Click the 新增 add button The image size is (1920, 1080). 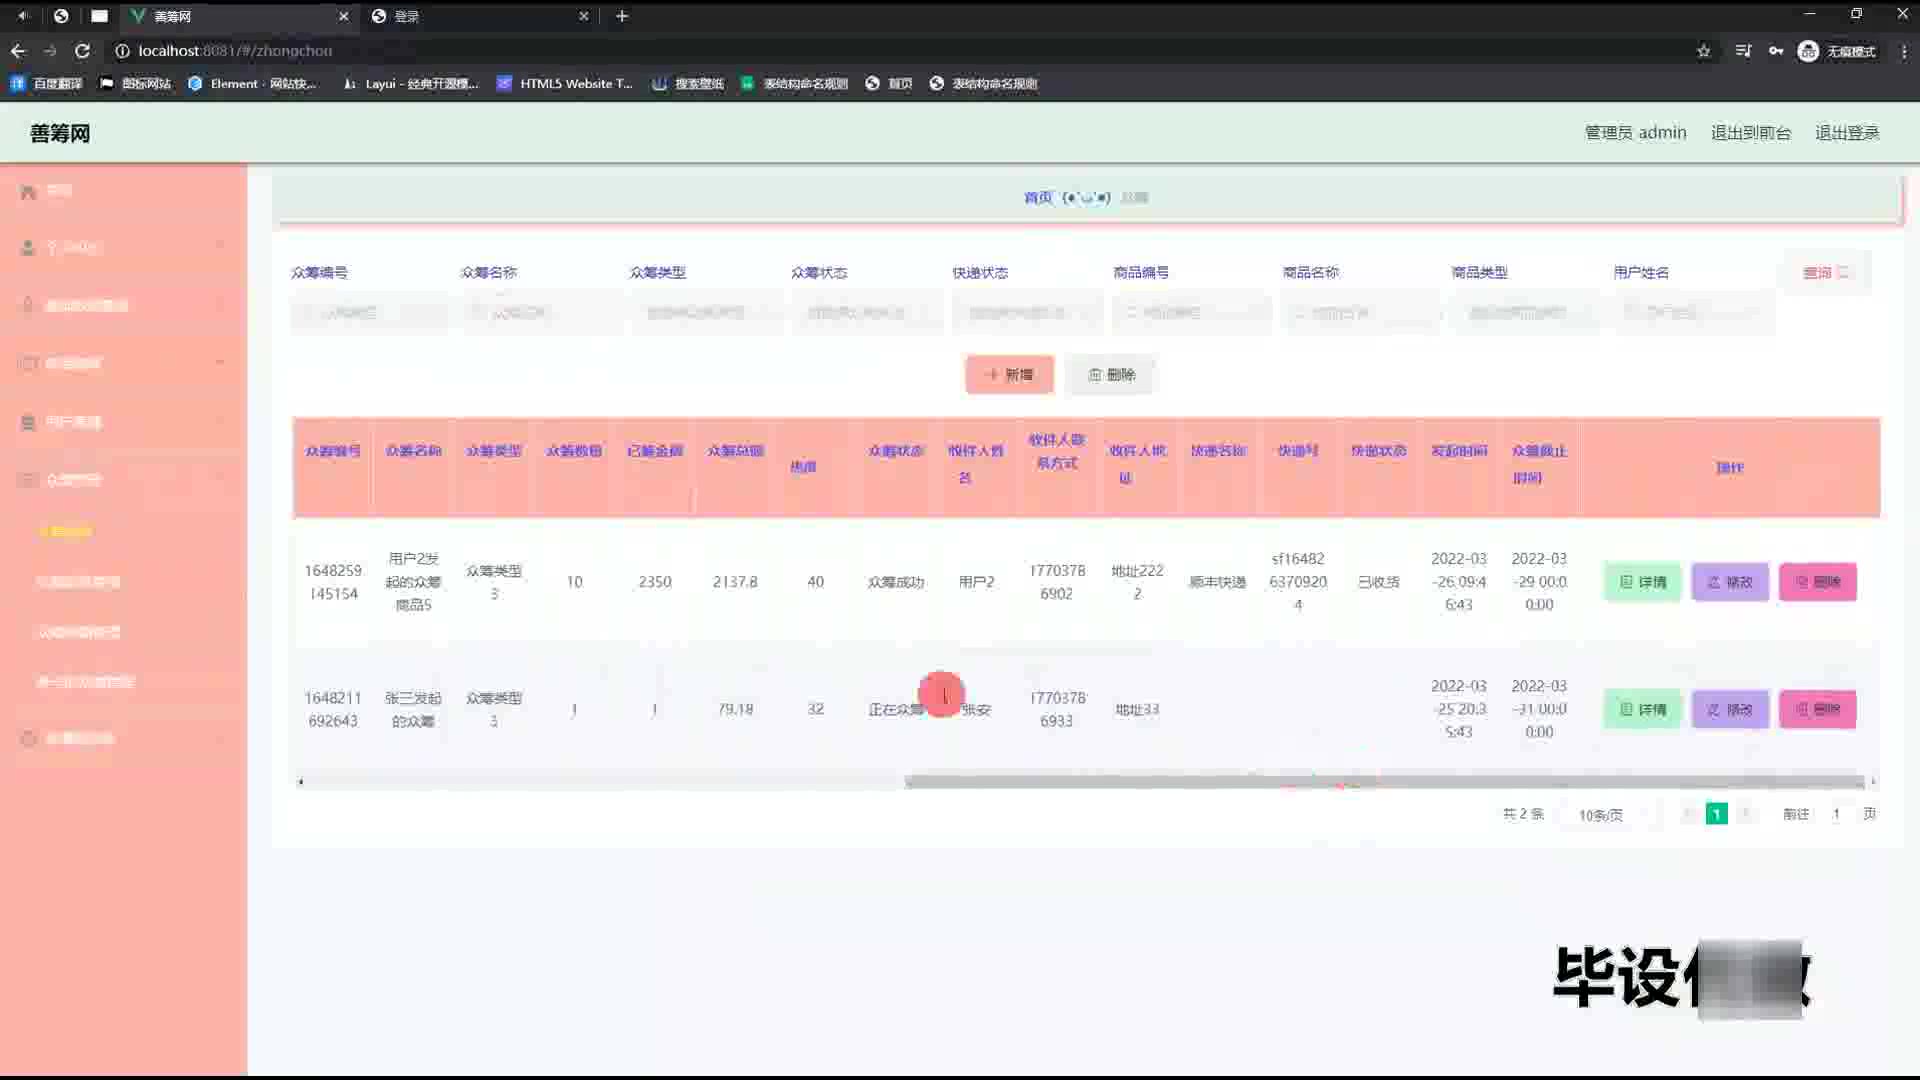pos(1009,374)
